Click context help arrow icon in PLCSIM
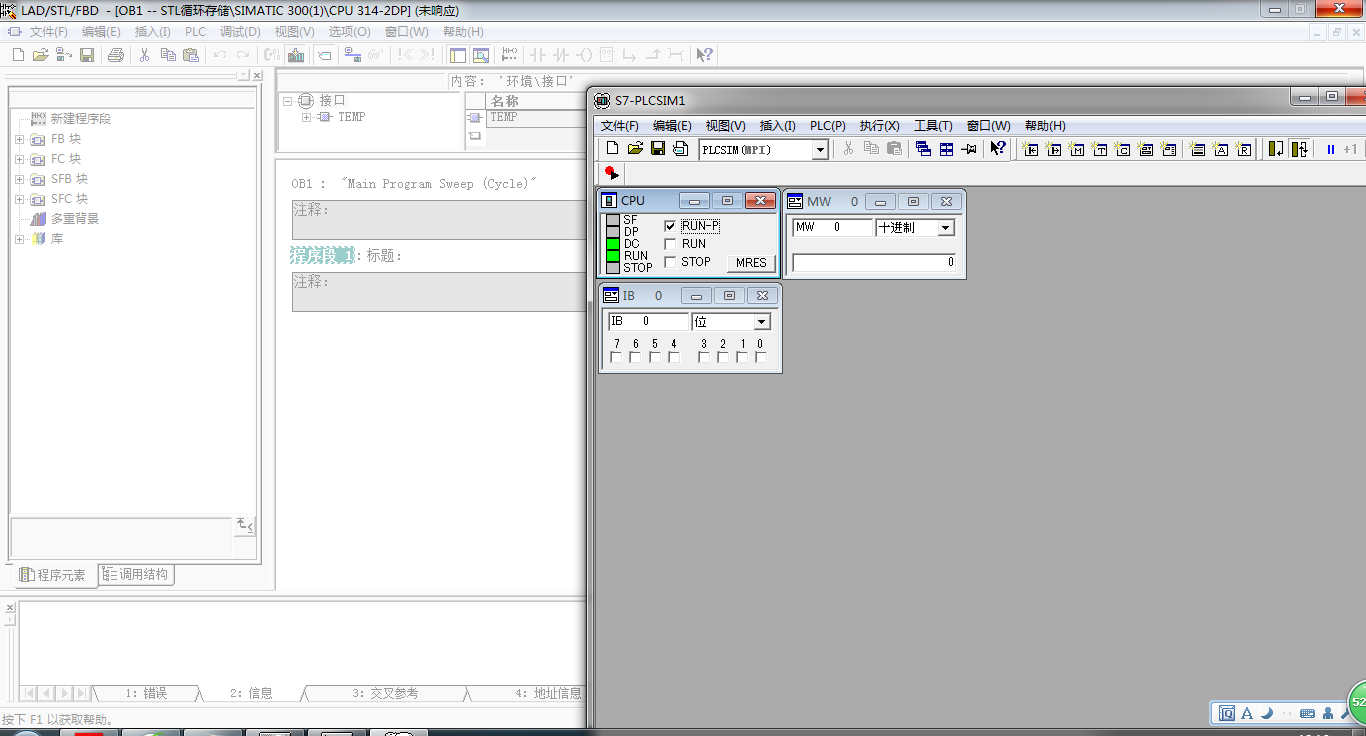 tap(998, 149)
